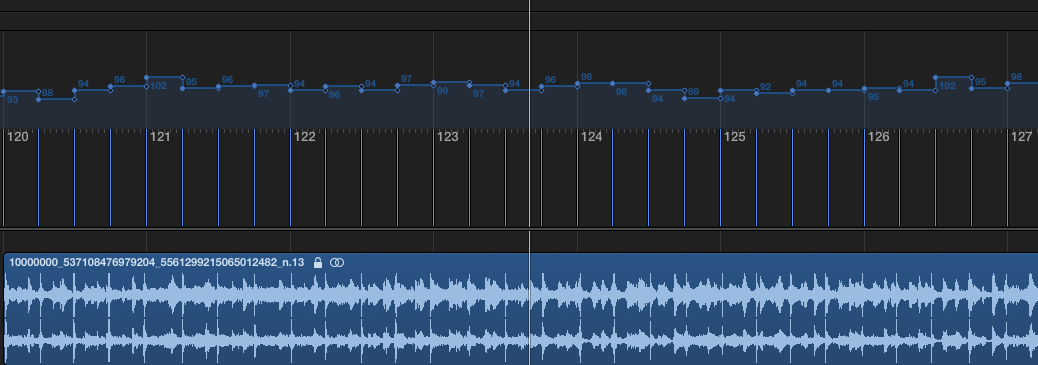Select the audio region name 10000000_537108476979204
The width and height of the screenshot is (1038, 365).
tap(156, 262)
